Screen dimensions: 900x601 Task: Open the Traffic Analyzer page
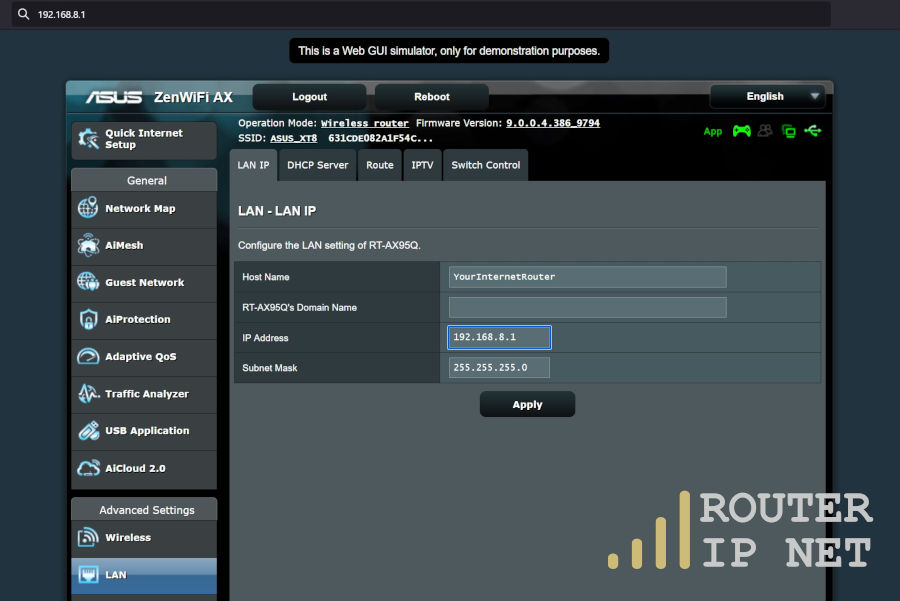click(x=144, y=394)
